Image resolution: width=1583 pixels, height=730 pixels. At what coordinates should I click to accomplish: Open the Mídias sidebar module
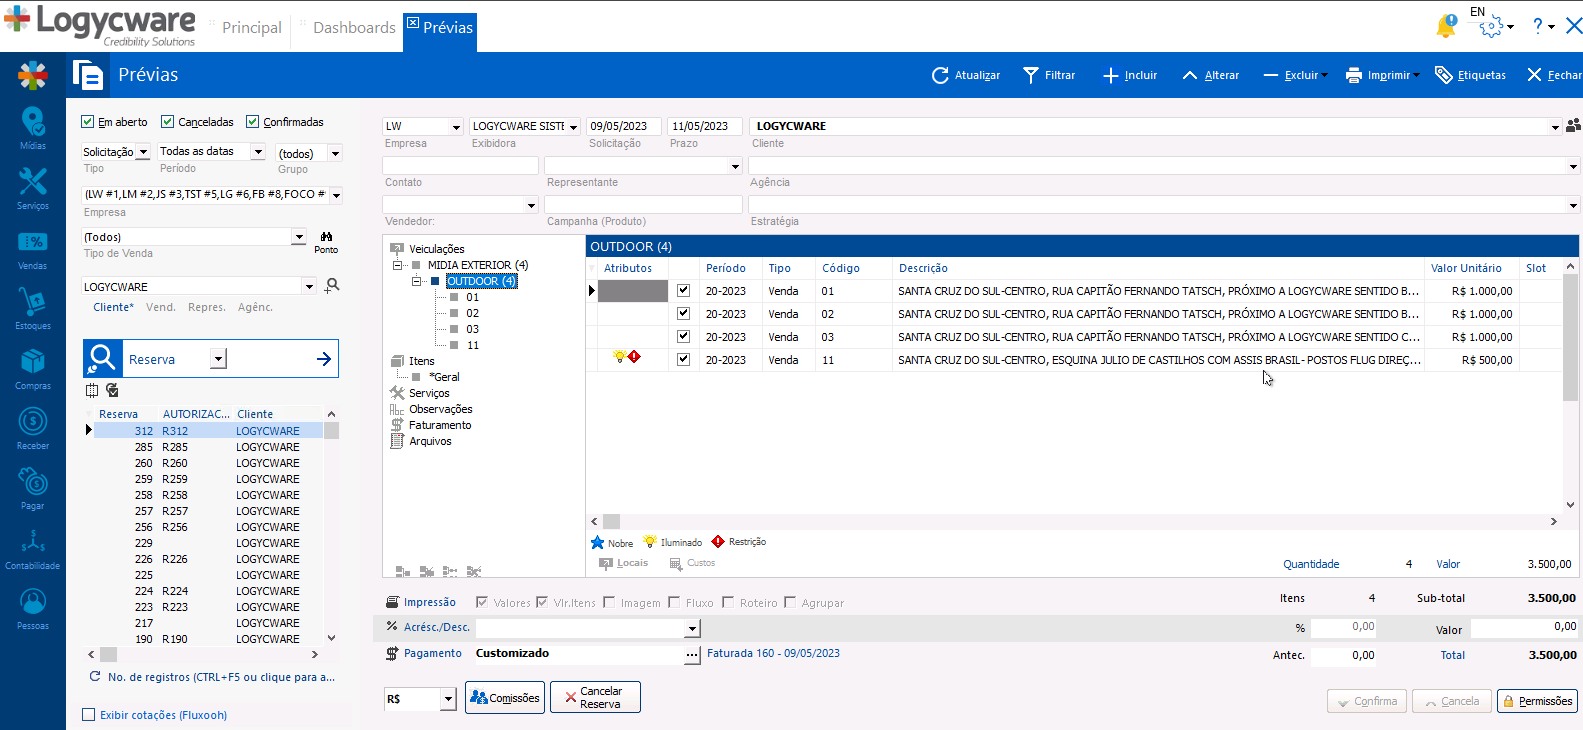[x=33, y=128]
